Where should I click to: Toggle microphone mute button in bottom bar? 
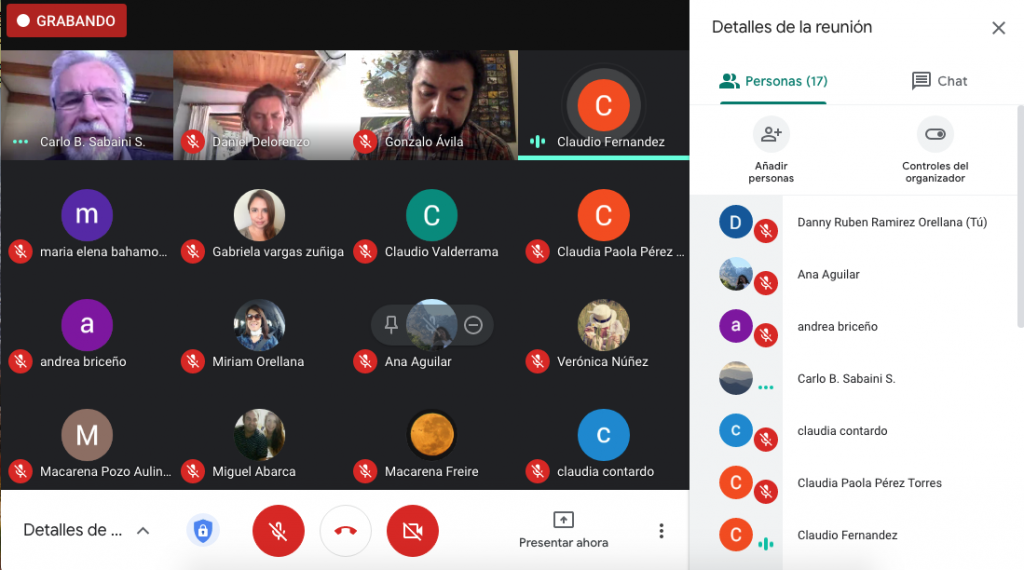point(278,531)
